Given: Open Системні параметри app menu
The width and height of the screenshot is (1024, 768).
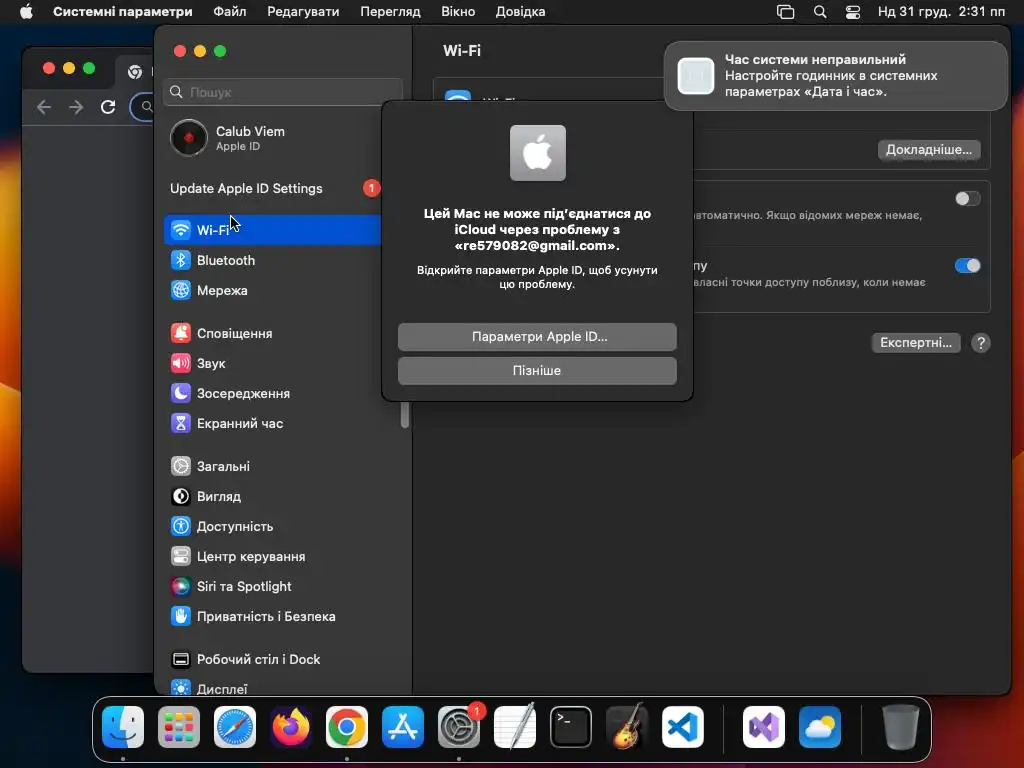Looking at the screenshot, I should point(123,12).
